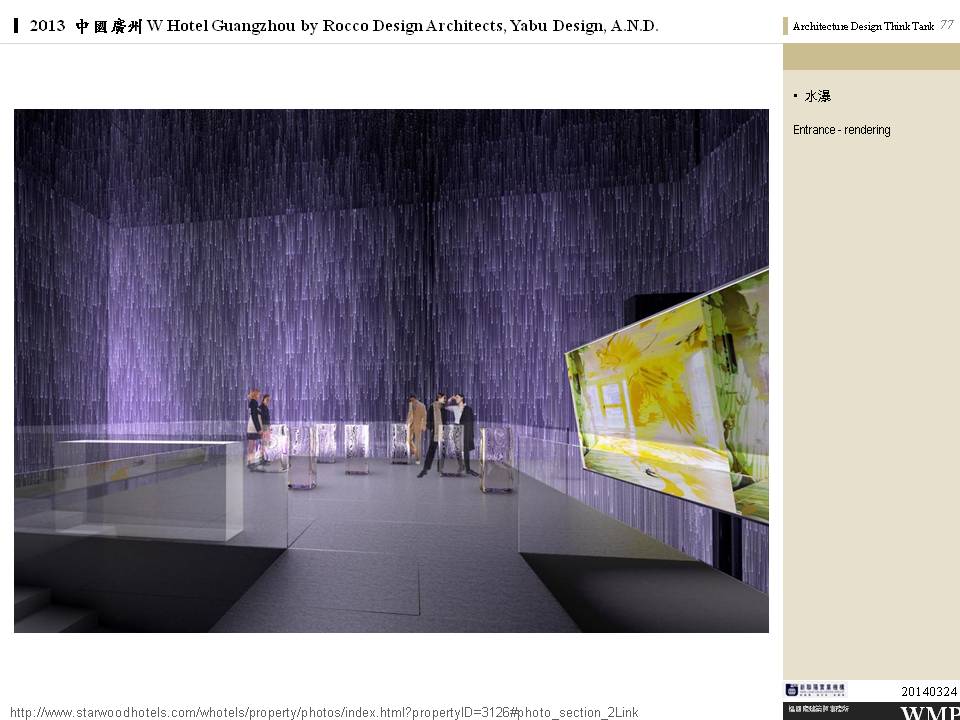The image size is (960, 720).
Task: Click the slide page number 77
Action: click(x=946, y=25)
